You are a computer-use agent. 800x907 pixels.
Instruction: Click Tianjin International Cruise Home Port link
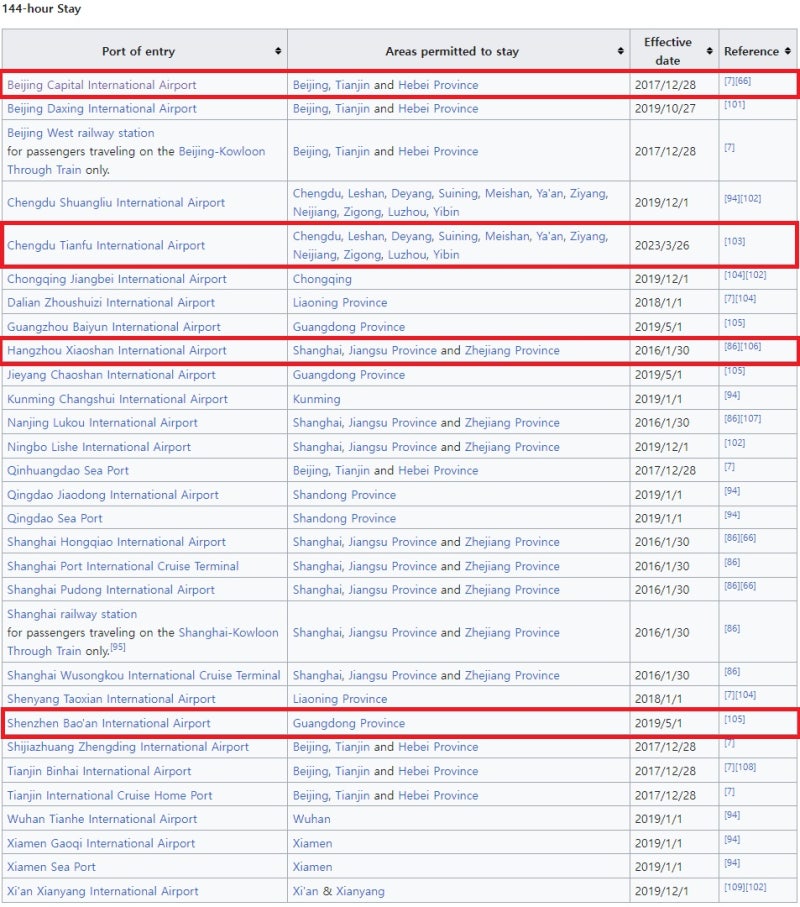(110, 795)
